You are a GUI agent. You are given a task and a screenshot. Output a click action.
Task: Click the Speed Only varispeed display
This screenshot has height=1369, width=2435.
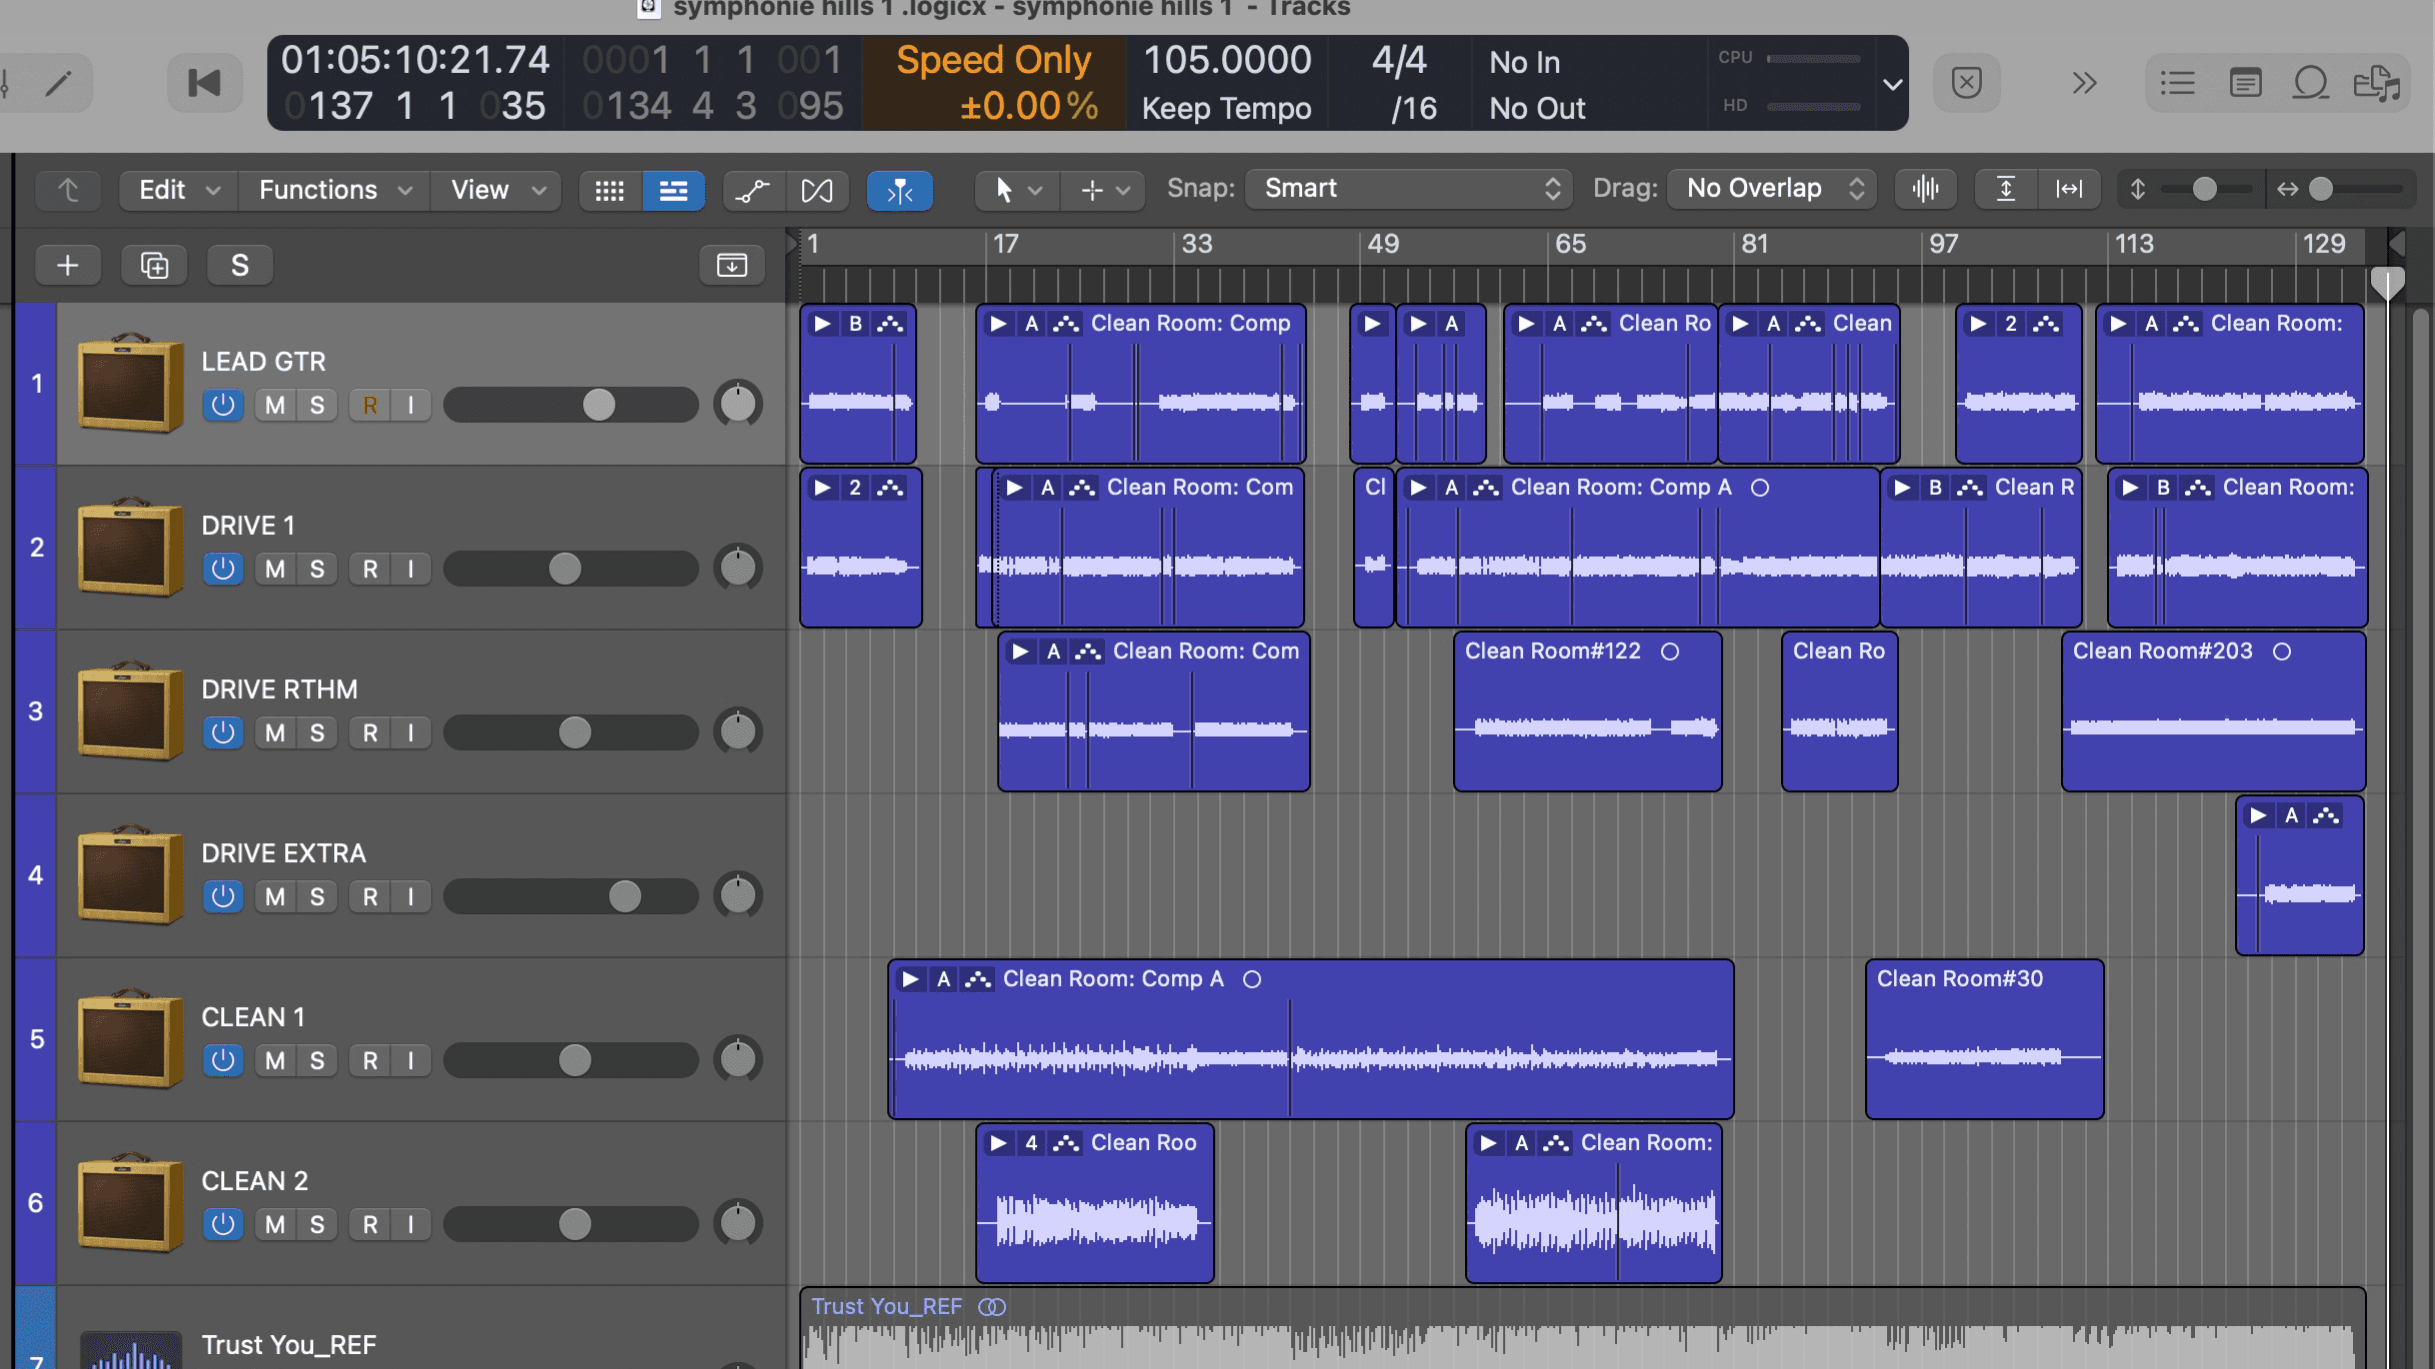tap(994, 83)
